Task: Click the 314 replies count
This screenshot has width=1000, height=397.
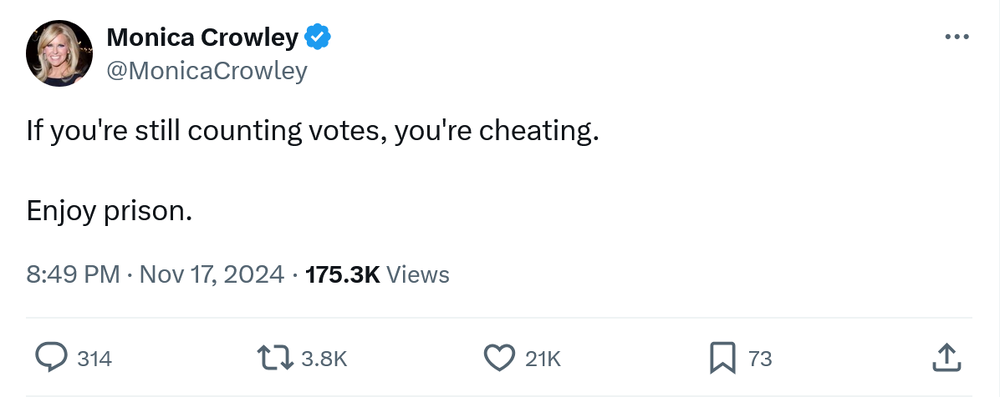Action: point(94,359)
